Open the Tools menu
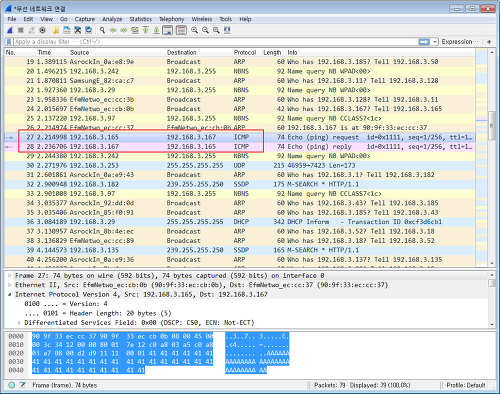Image resolution: width=500 pixels, height=394 pixels. click(x=225, y=19)
